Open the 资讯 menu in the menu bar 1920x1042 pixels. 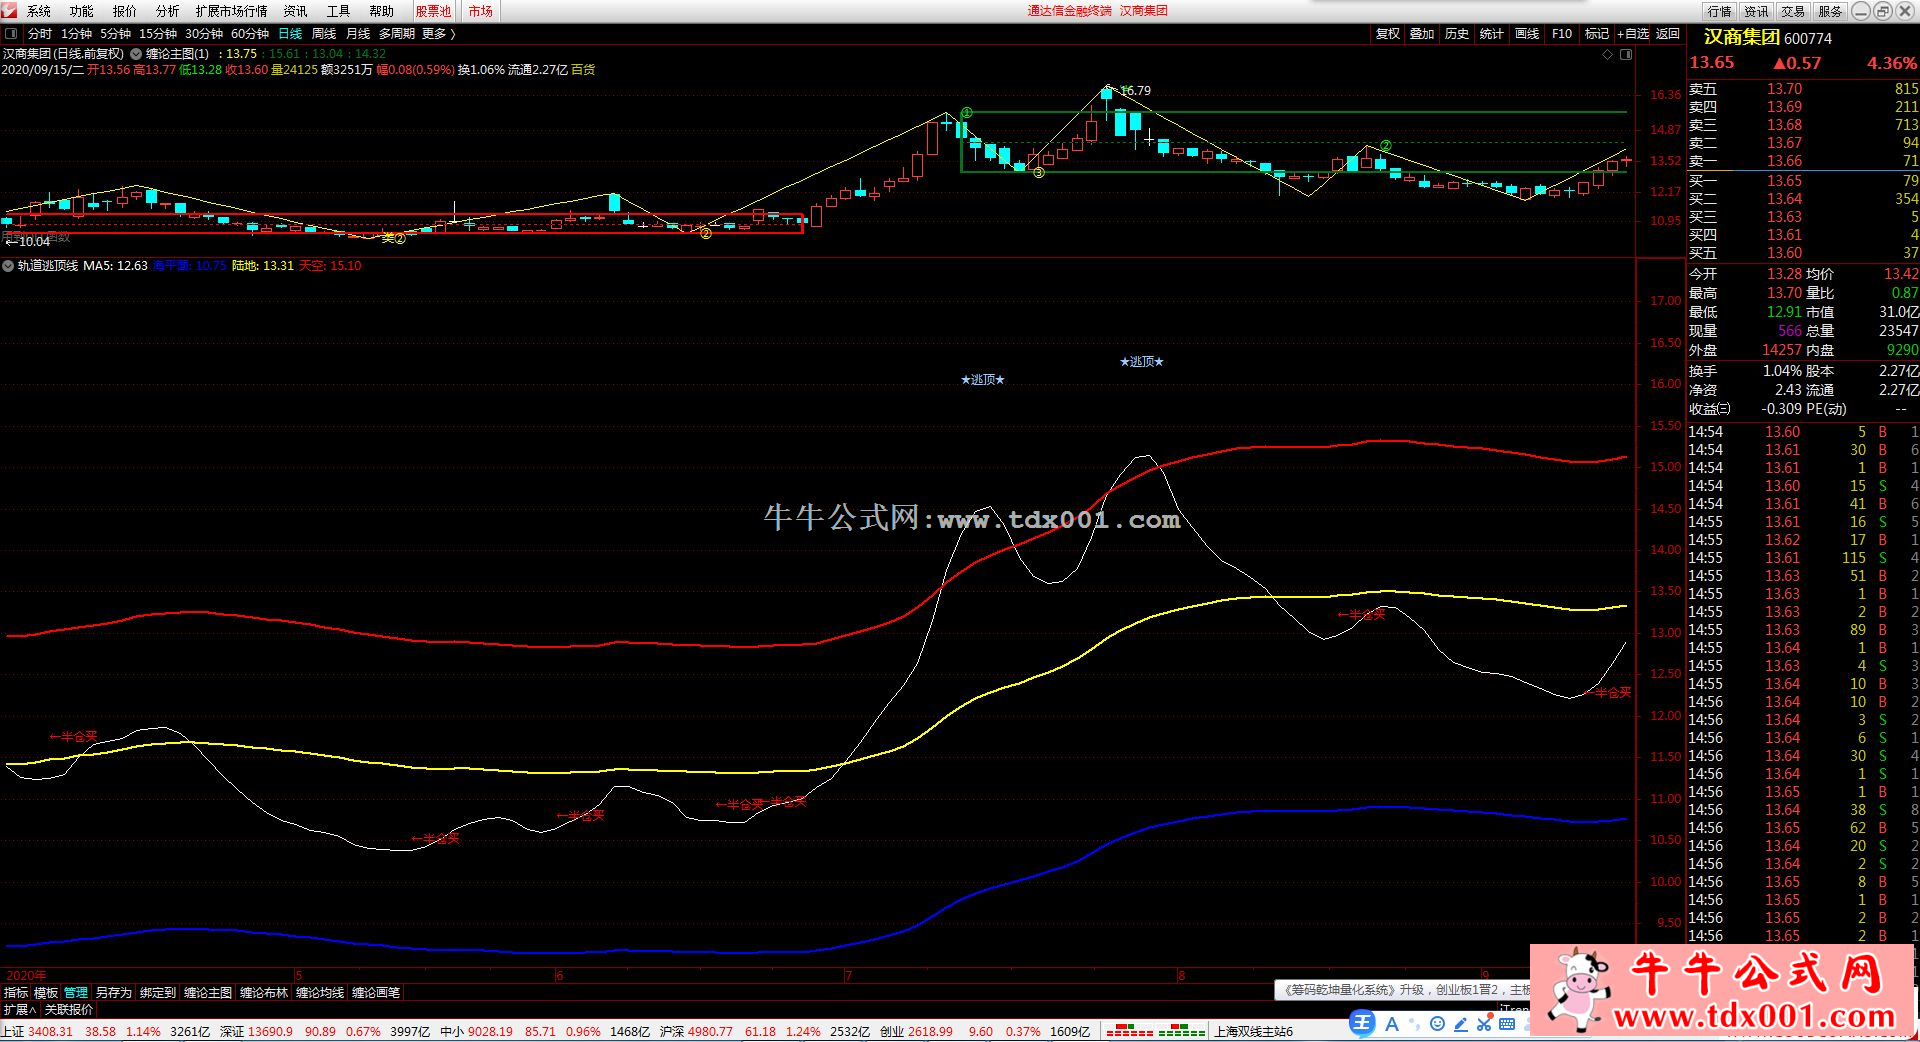coord(296,11)
